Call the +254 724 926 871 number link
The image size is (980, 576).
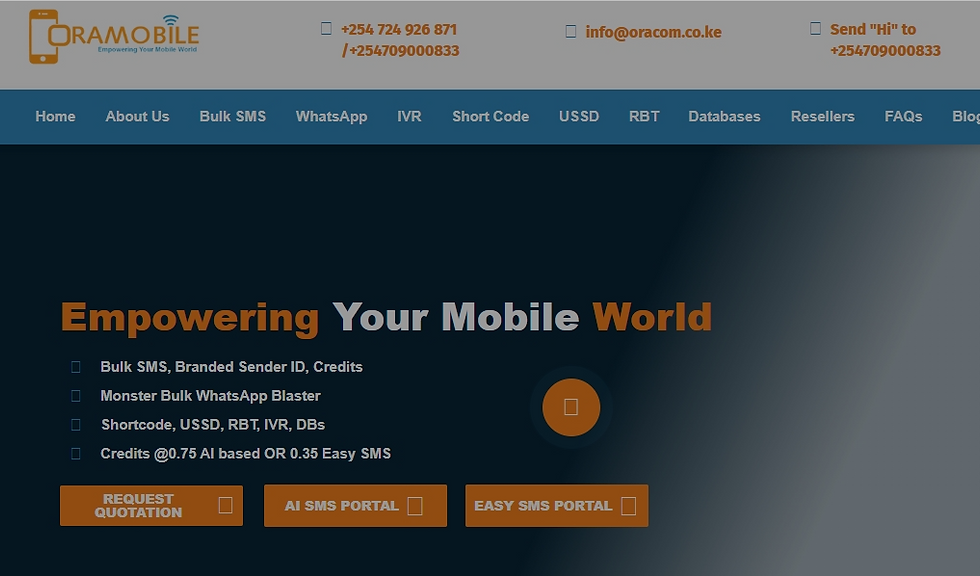click(x=399, y=29)
